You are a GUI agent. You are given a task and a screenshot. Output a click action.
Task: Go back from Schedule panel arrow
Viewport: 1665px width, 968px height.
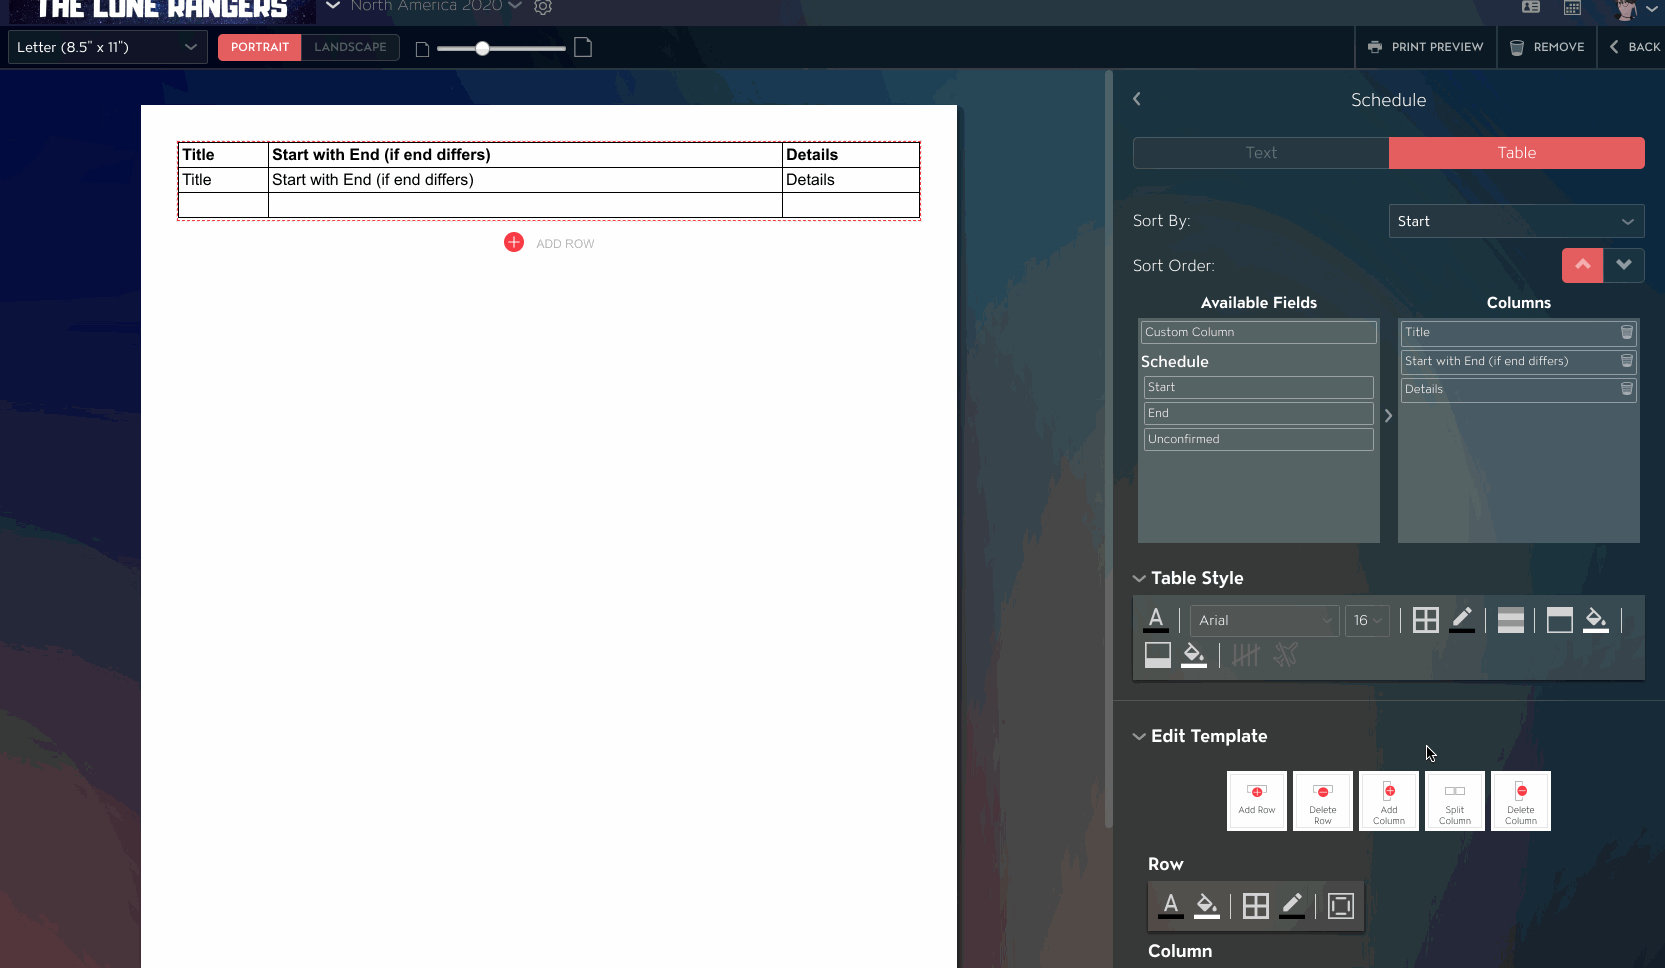coord(1137,99)
